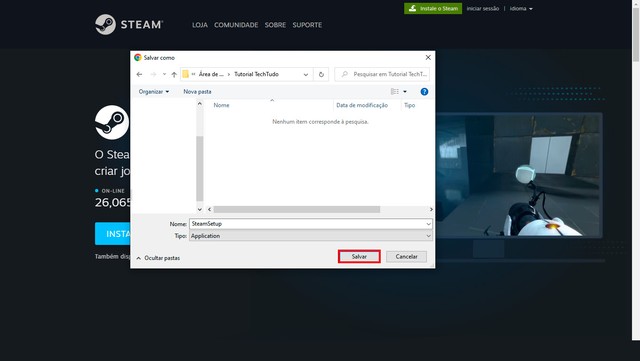
Task: Collapse folders with Ocultar pastas
Action: point(158,258)
